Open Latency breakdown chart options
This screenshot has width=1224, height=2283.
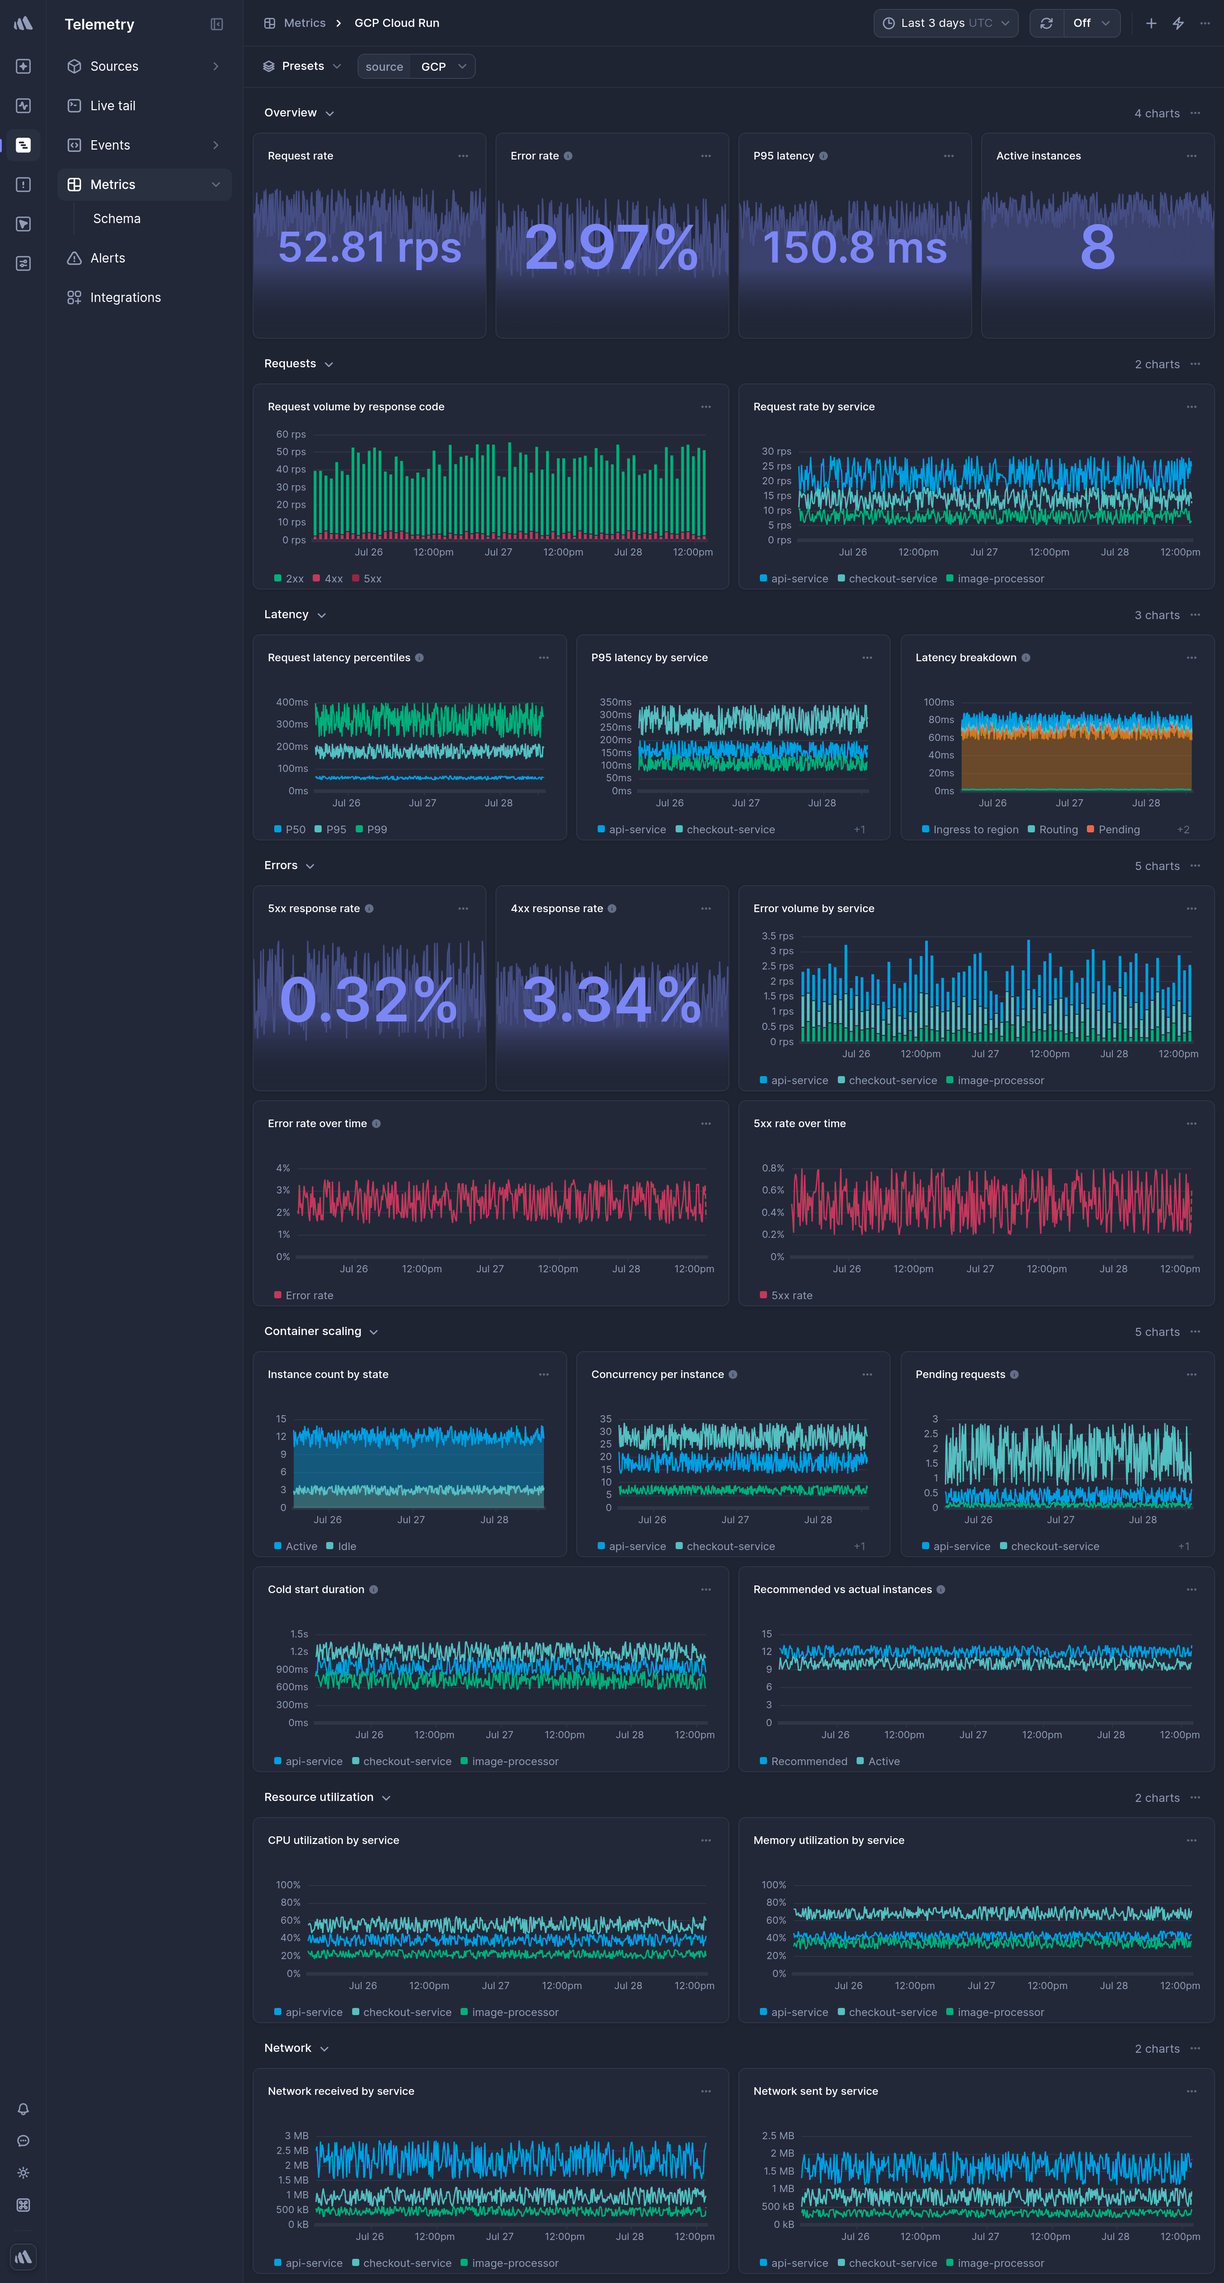click(x=1191, y=658)
